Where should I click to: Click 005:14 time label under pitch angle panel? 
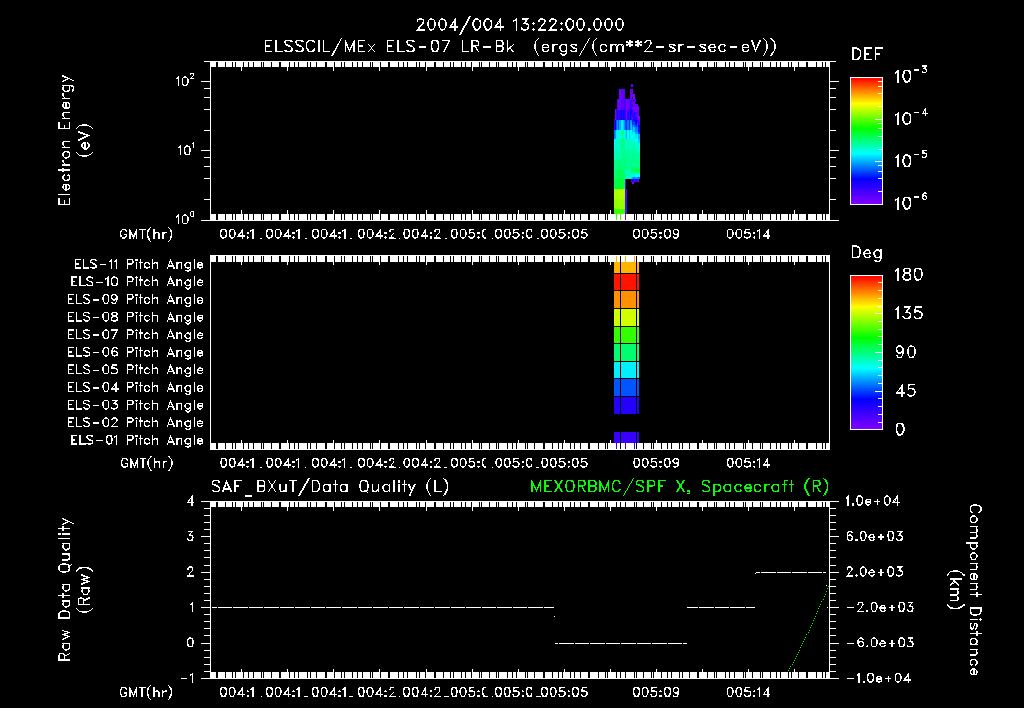(748, 463)
